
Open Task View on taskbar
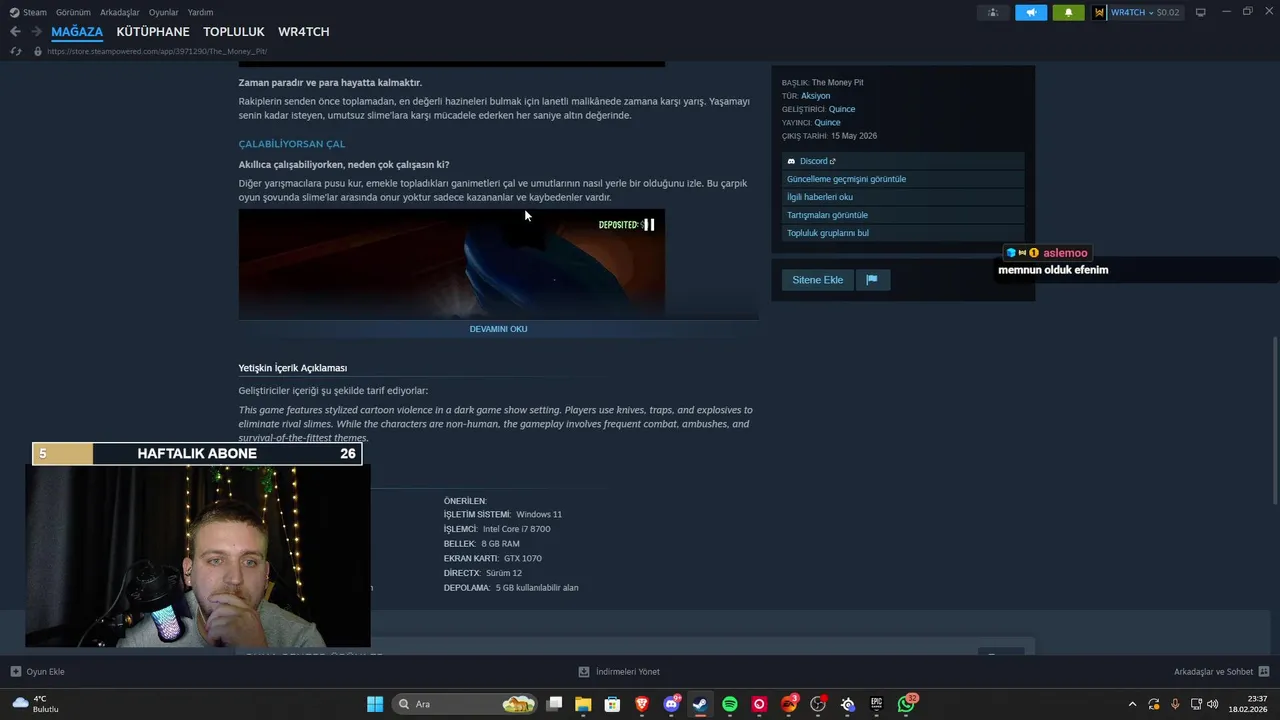click(554, 704)
